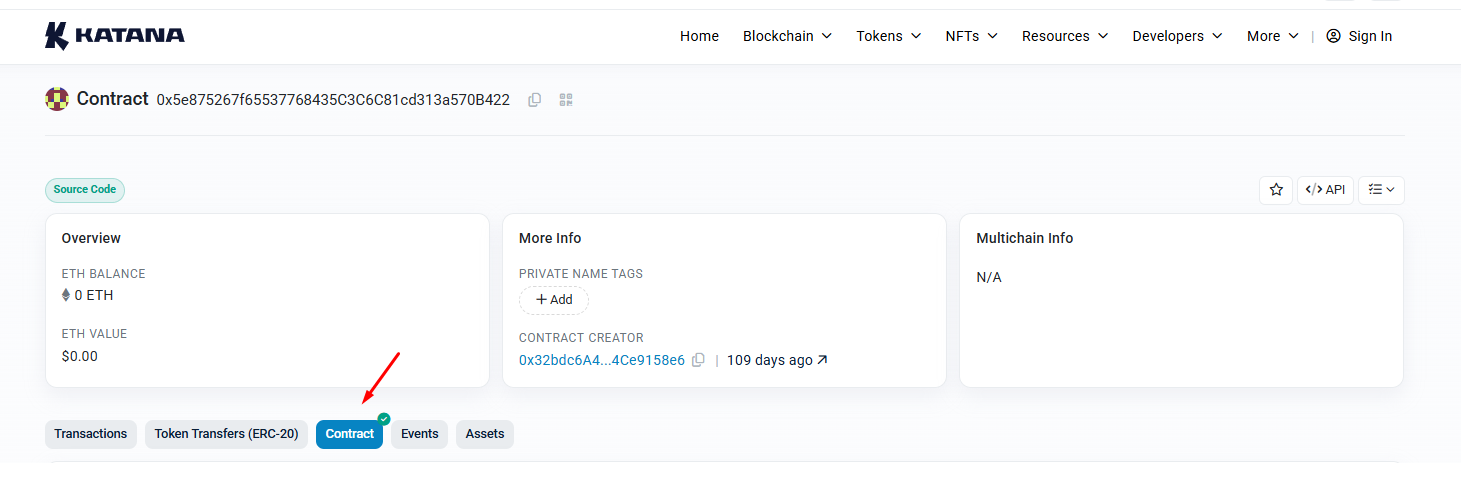Image resolution: width=1461 pixels, height=478 pixels.
Task: Add contract to watchlist star
Action: coord(1276,189)
